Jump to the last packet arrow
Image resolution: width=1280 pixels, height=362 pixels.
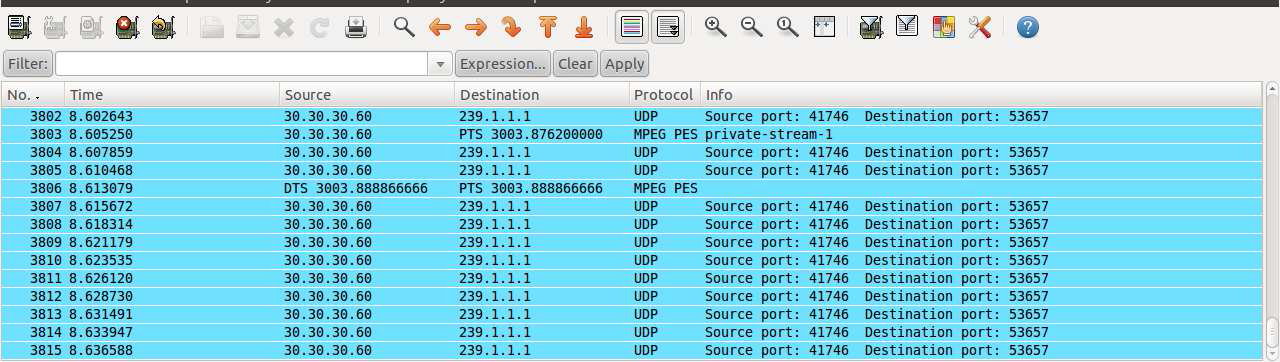coord(584,27)
